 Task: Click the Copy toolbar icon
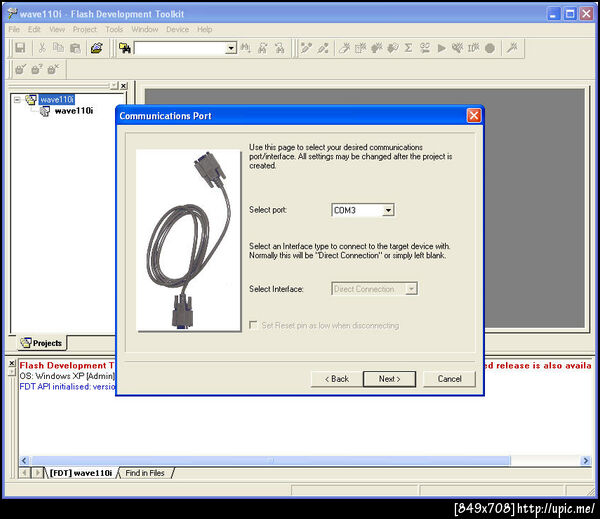pyautogui.click(x=59, y=48)
